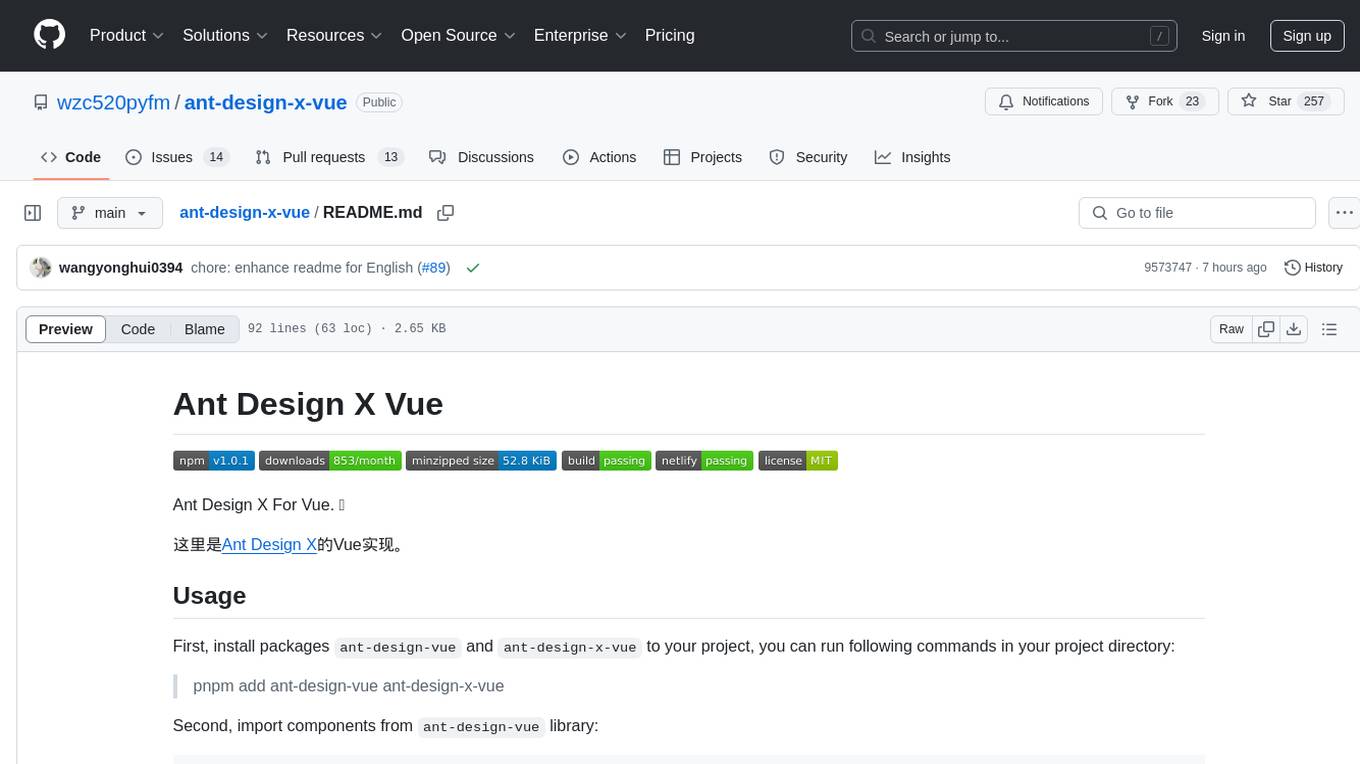Click the Sign in link

[x=1223, y=36]
